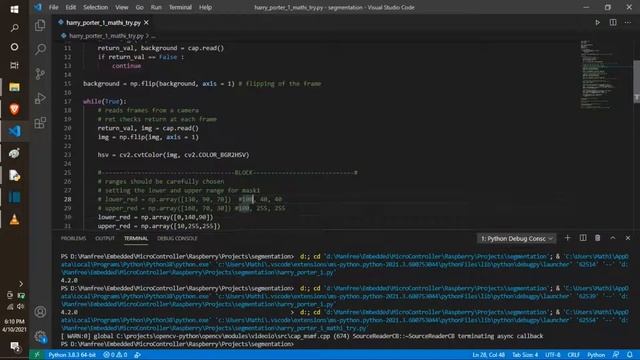The height and width of the screenshot is (360, 640).
Task: Click the while(True) statement on line 17
Action: coord(104,101)
